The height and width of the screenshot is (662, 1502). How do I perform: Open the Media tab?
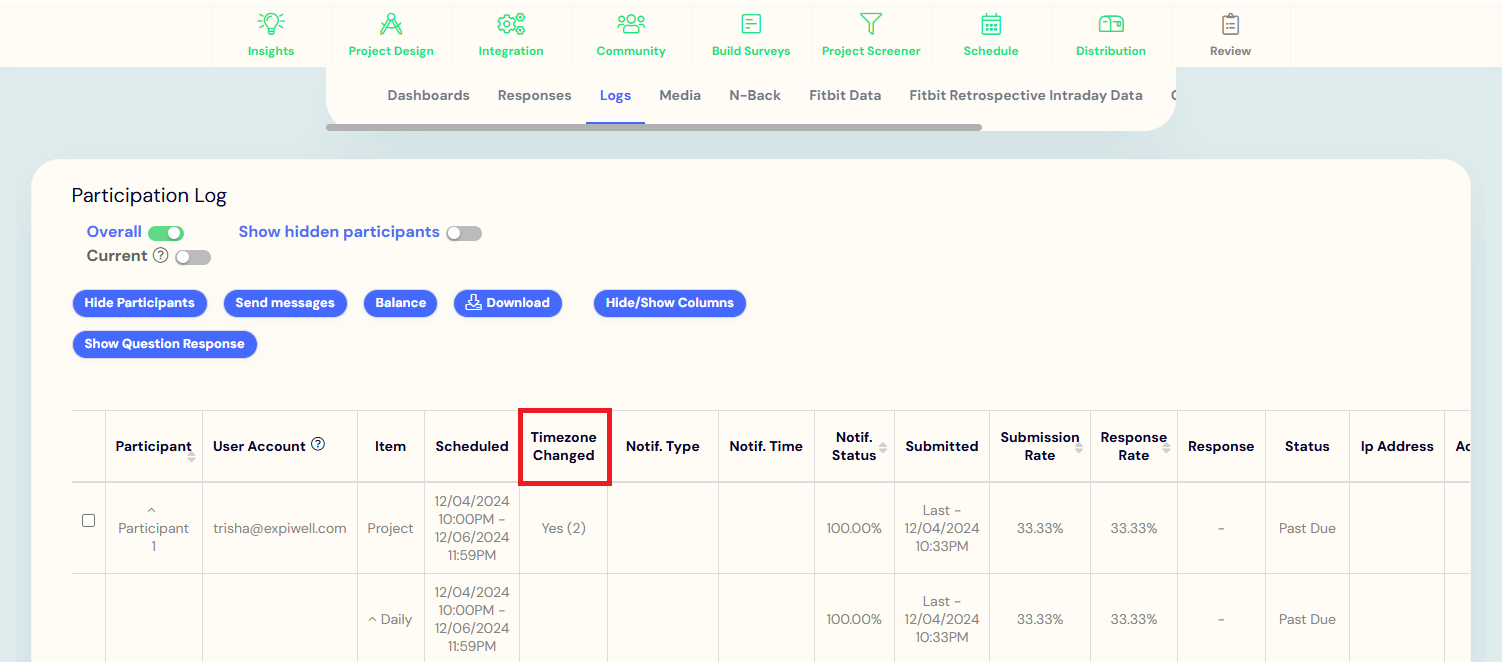(680, 96)
